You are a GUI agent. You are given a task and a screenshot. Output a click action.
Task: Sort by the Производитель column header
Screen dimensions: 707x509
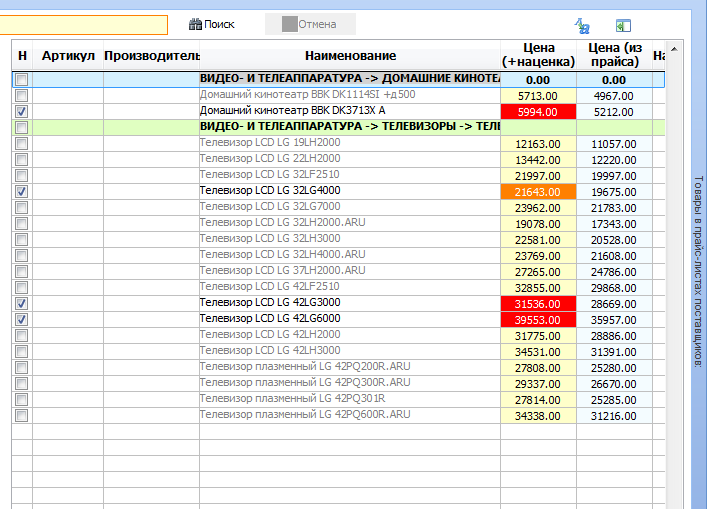click(152, 56)
